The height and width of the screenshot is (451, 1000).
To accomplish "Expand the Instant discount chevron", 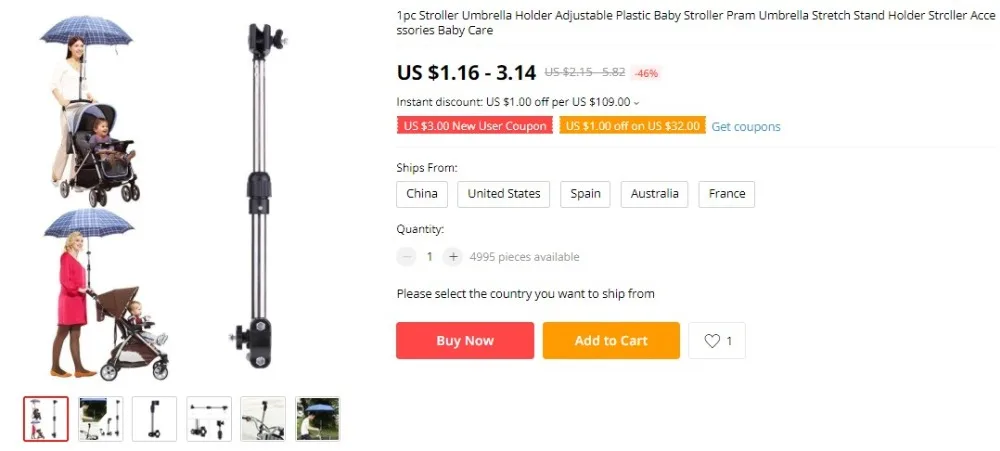I will [x=636, y=103].
